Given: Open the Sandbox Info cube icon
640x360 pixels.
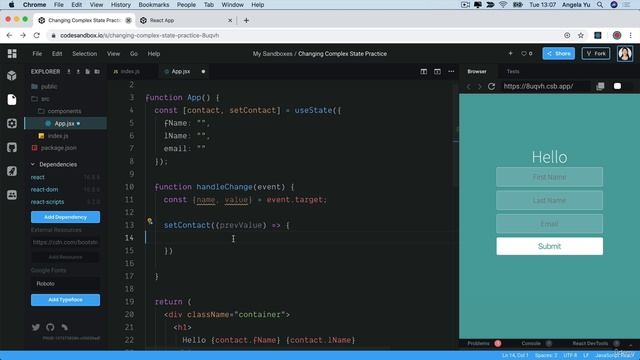Looking at the screenshot, I should pos(12,76).
